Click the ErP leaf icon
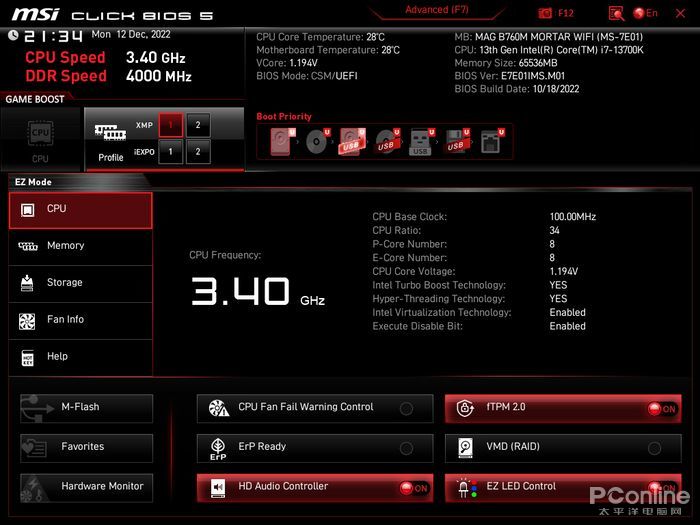This screenshot has width=700, height=525. pyautogui.click(x=218, y=449)
